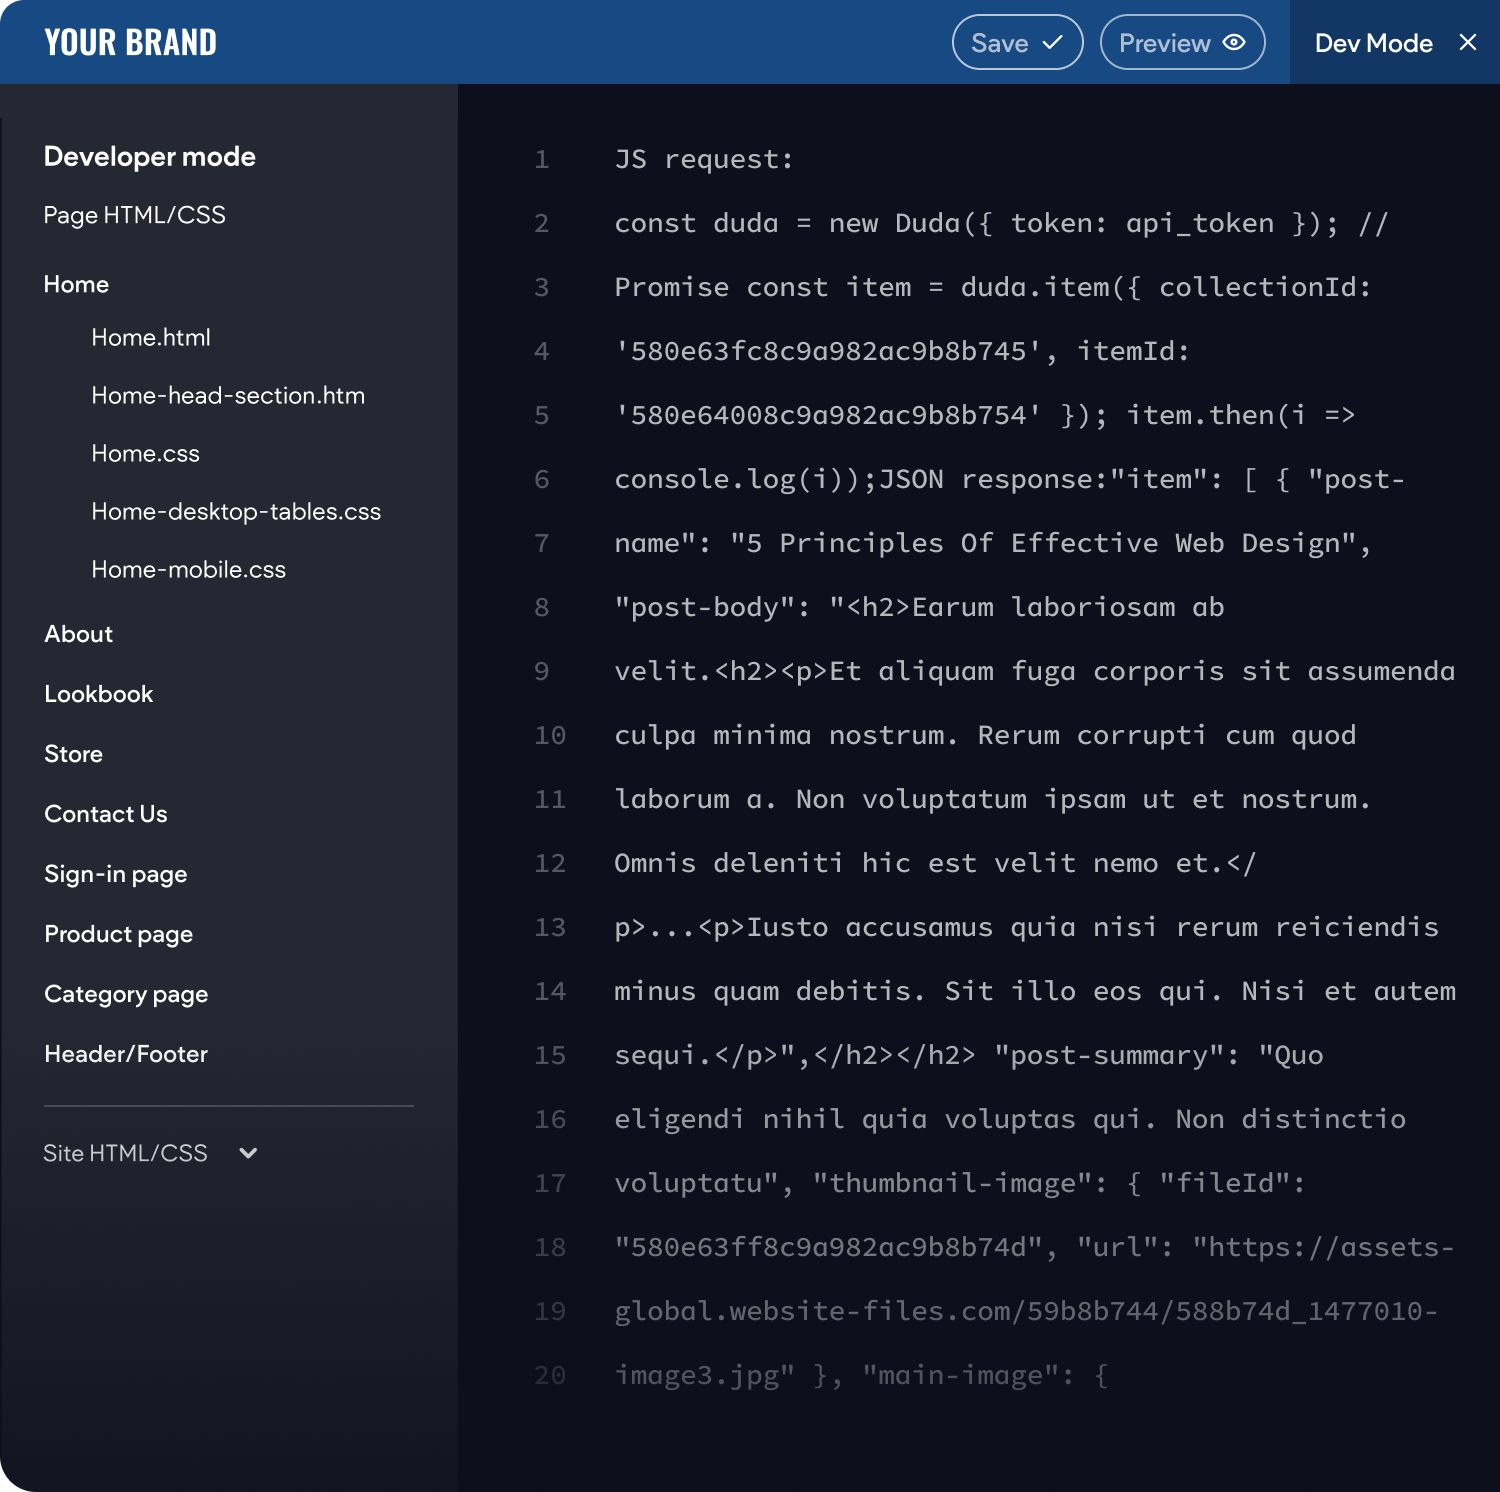Image resolution: width=1500 pixels, height=1492 pixels.
Task: Open Home-desktop-tables.css file
Action: point(236,511)
